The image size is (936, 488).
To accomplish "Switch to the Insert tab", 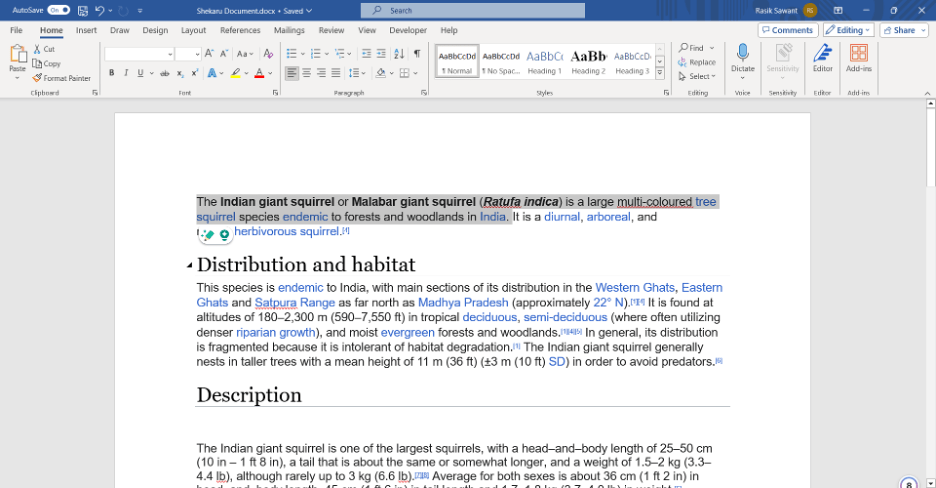I will [x=86, y=30].
